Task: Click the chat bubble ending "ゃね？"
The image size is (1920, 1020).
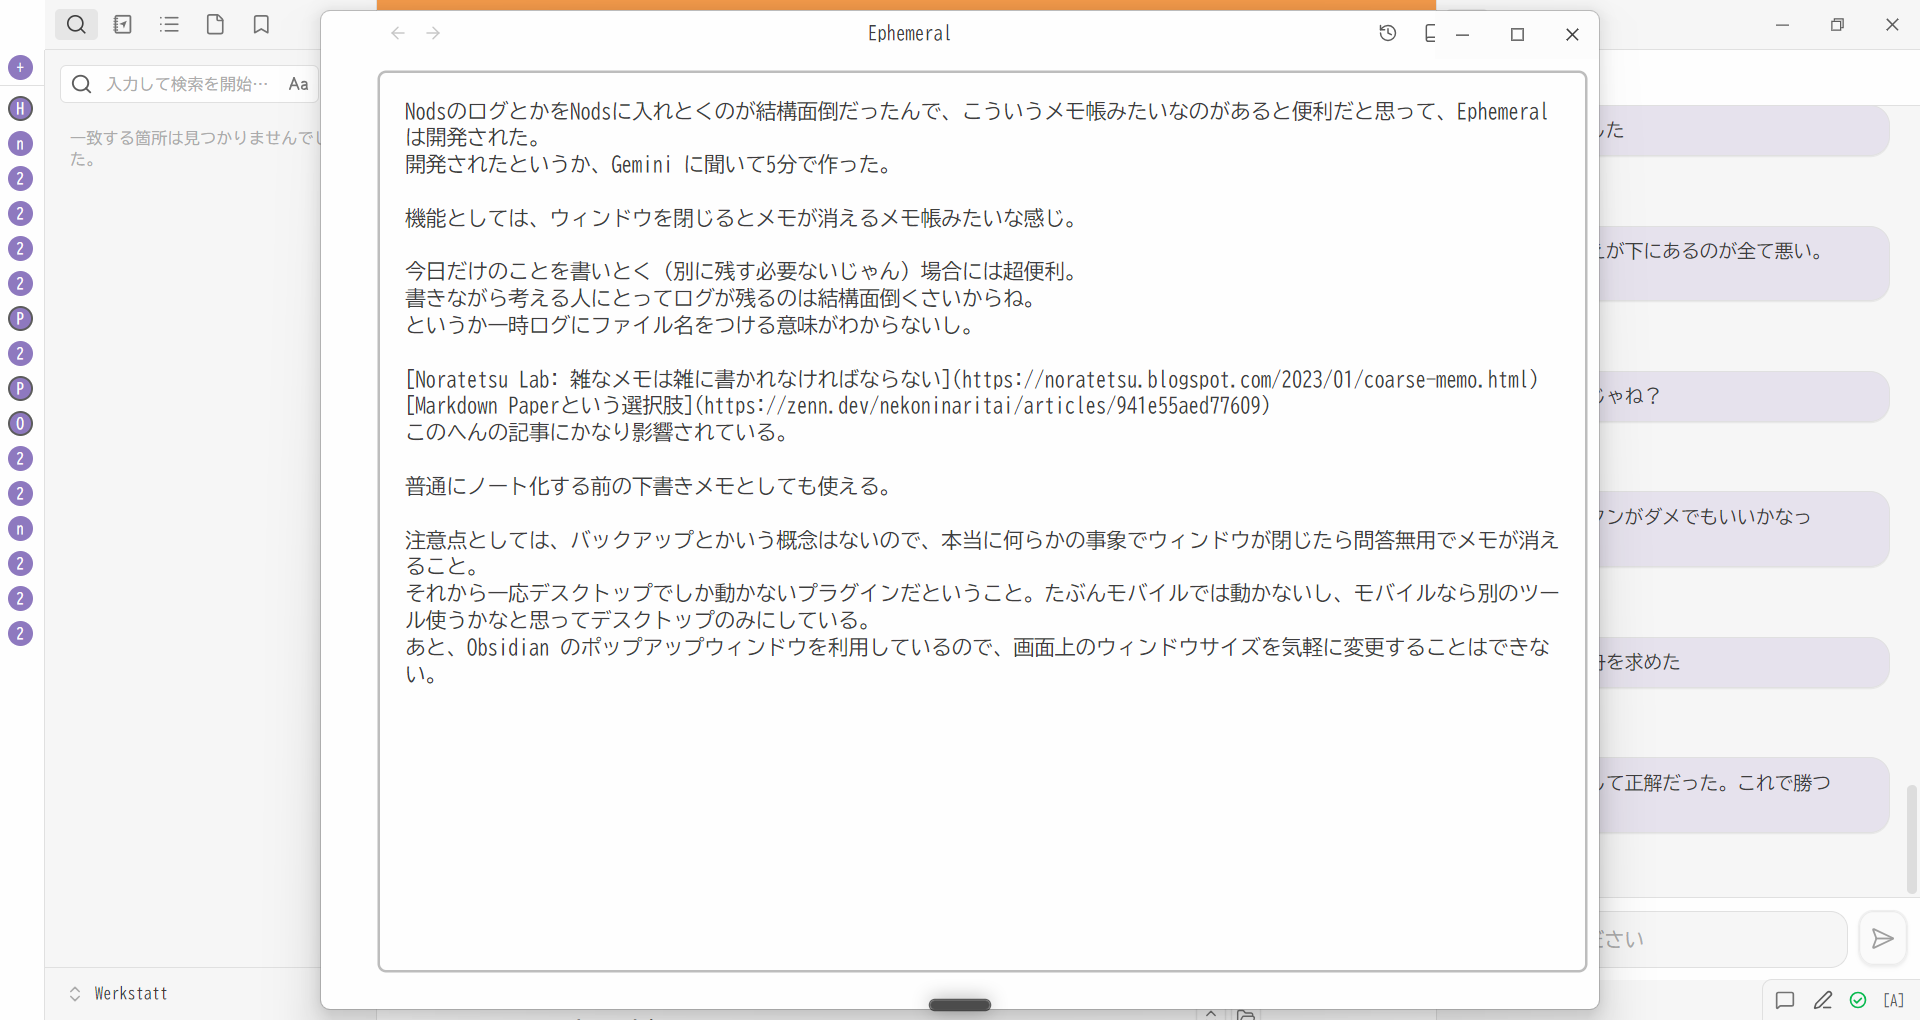Action: (1744, 396)
